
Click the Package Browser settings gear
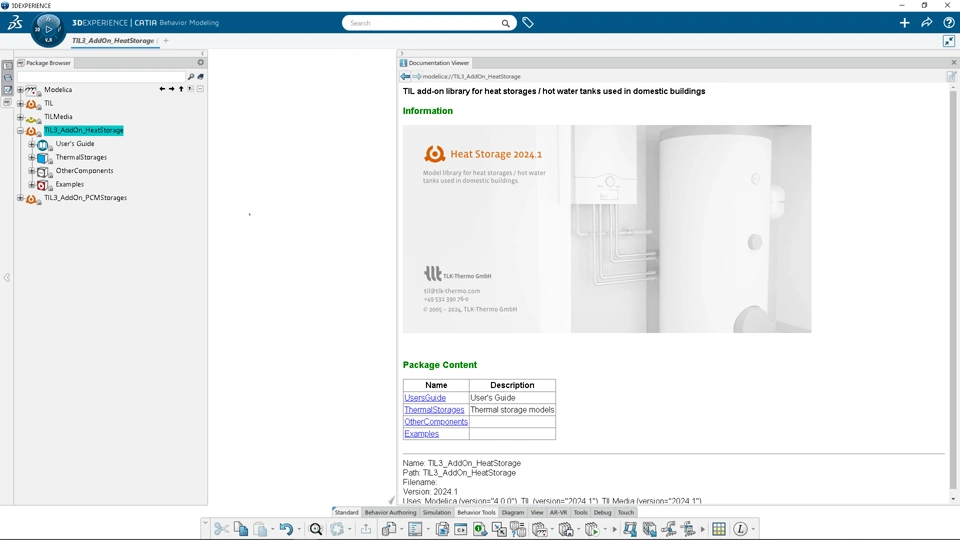[x=200, y=62]
